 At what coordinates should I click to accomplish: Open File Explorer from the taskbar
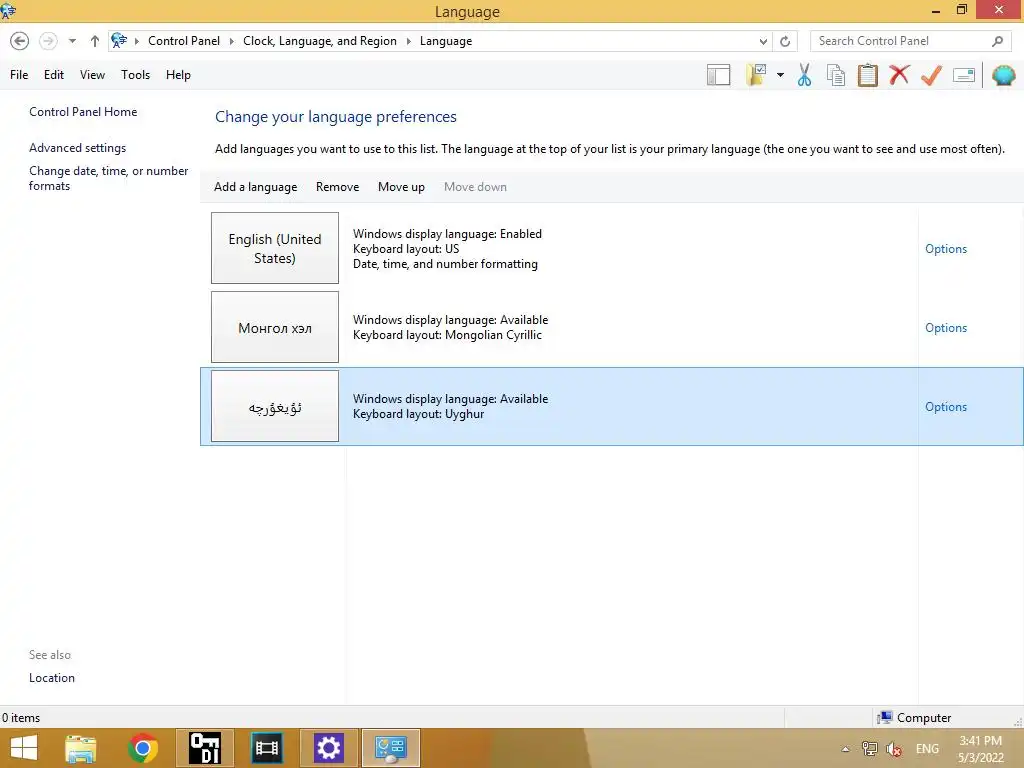pos(81,748)
